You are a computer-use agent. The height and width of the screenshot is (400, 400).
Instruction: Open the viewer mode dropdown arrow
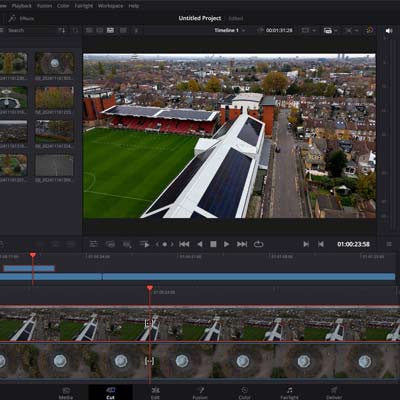tap(314, 31)
